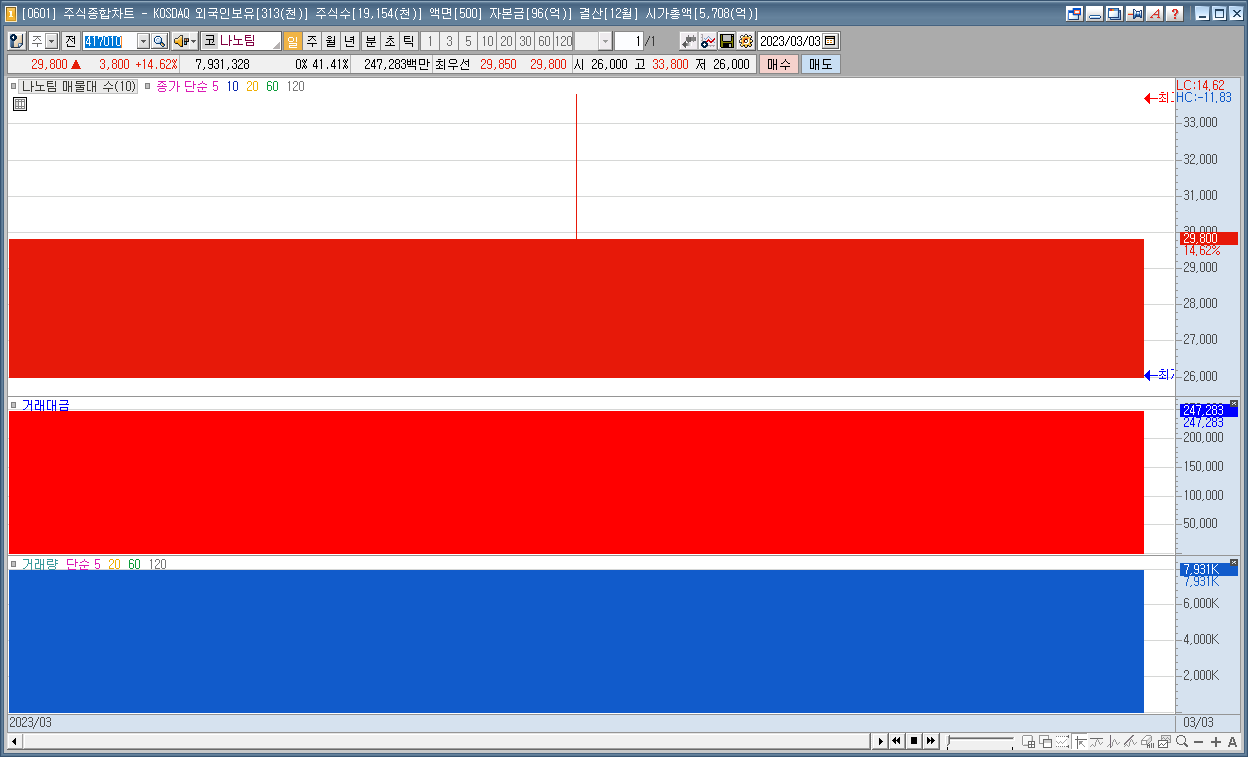
Task: Expand the 나노팀 stock name box corner
Action: pyautogui.click(x=276, y=46)
